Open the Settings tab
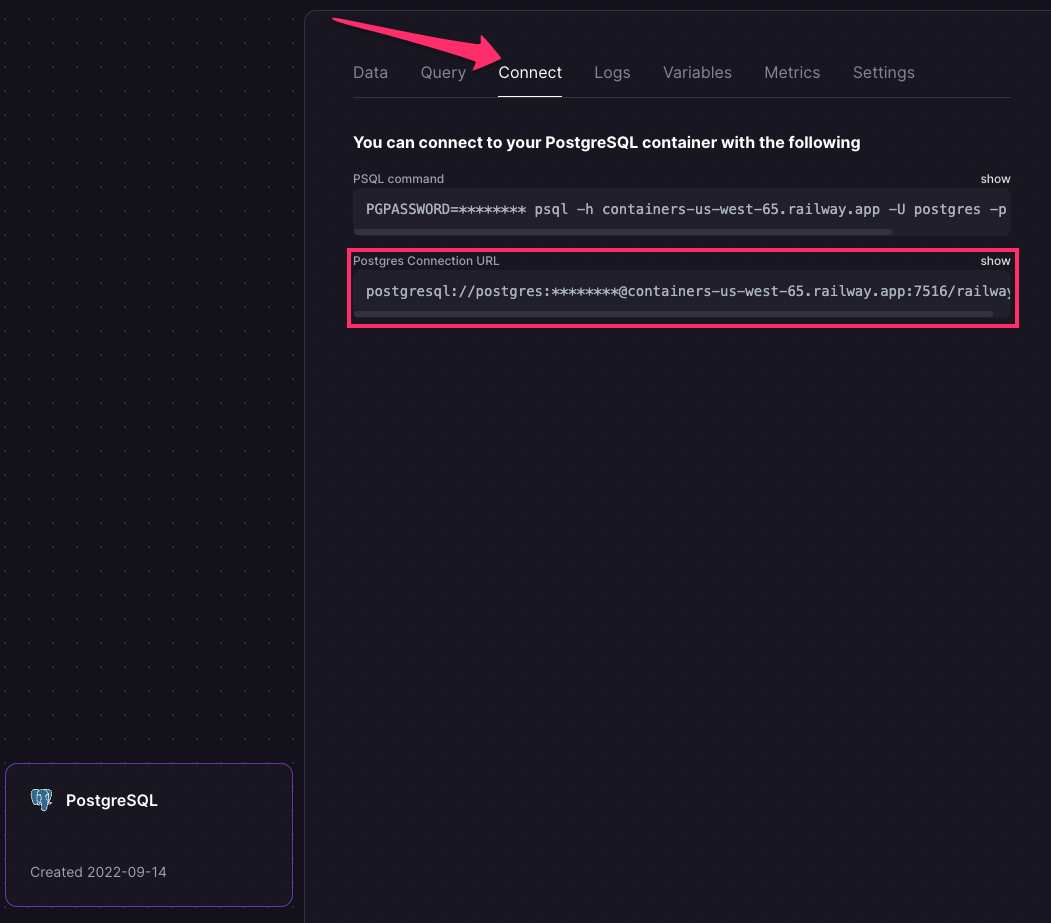This screenshot has height=923, width=1051. (884, 72)
